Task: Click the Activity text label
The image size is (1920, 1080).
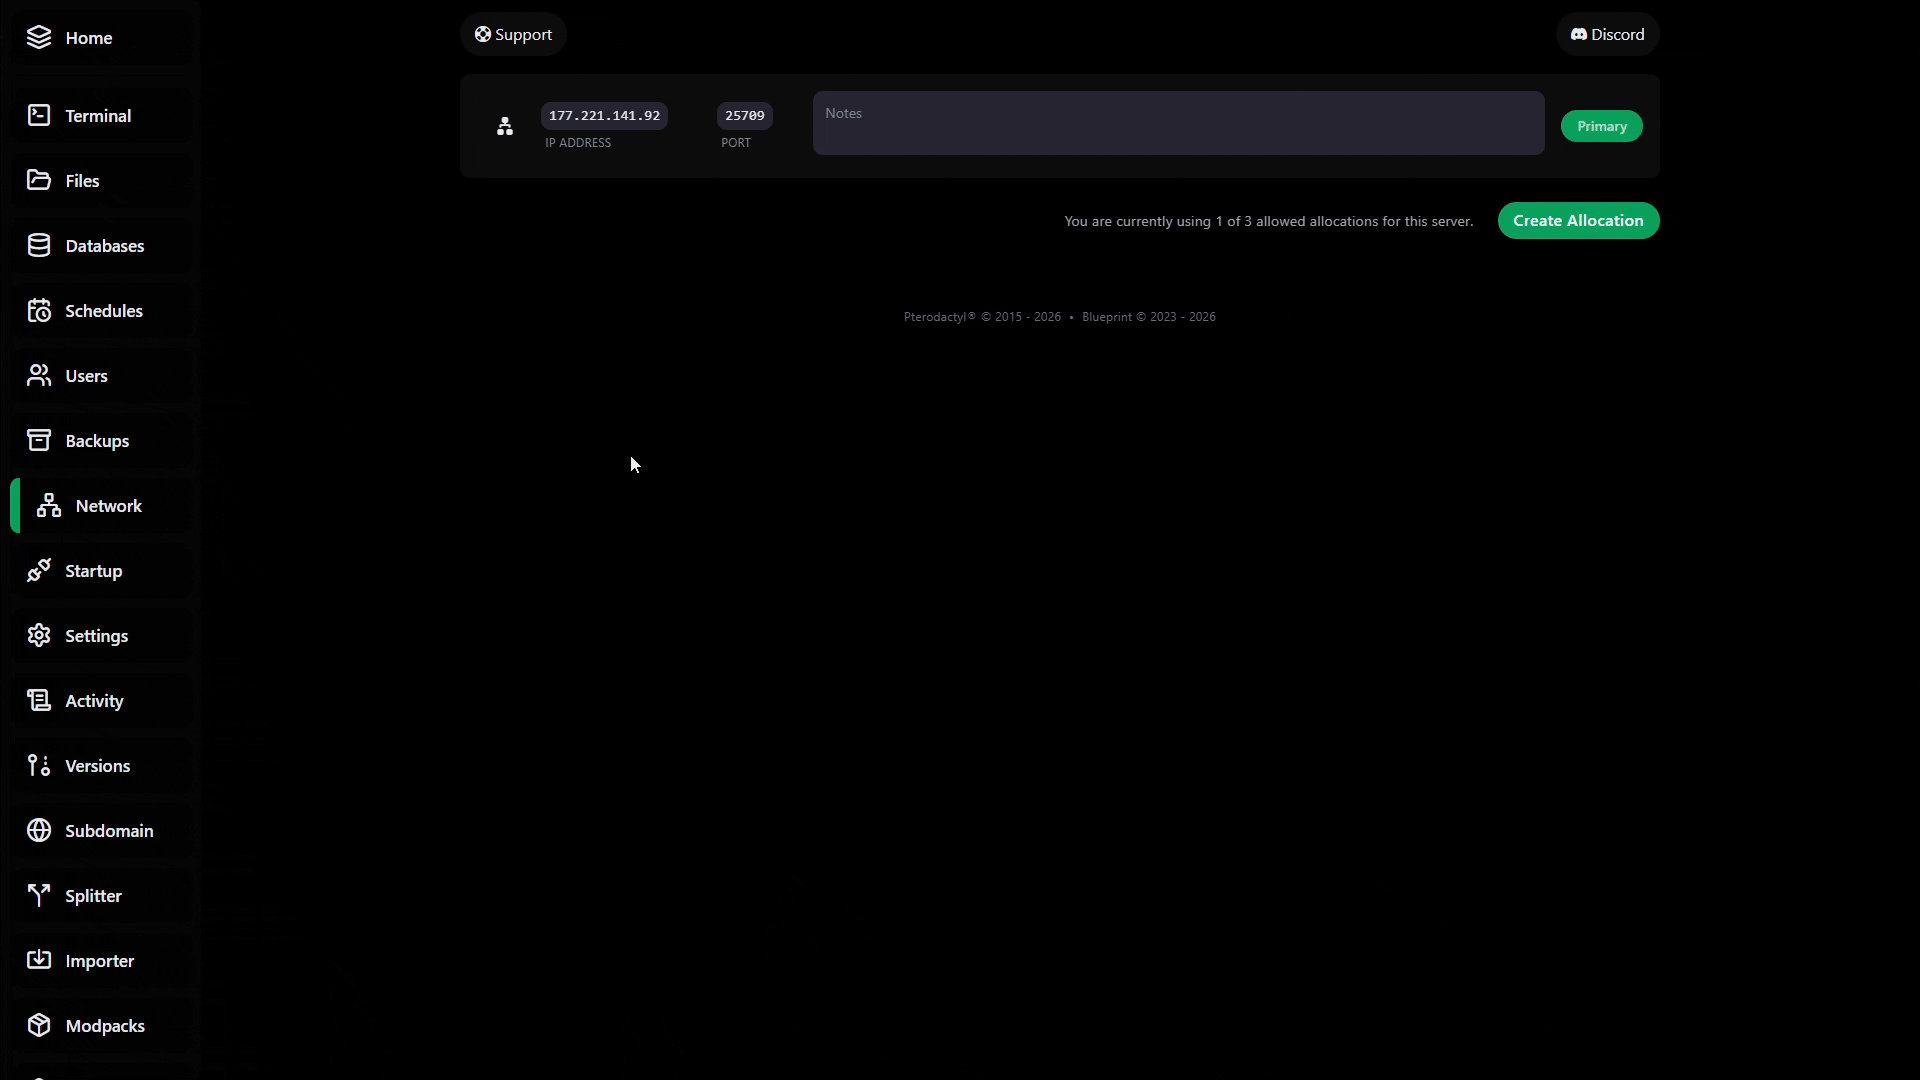Action: click(x=94, y=701)
